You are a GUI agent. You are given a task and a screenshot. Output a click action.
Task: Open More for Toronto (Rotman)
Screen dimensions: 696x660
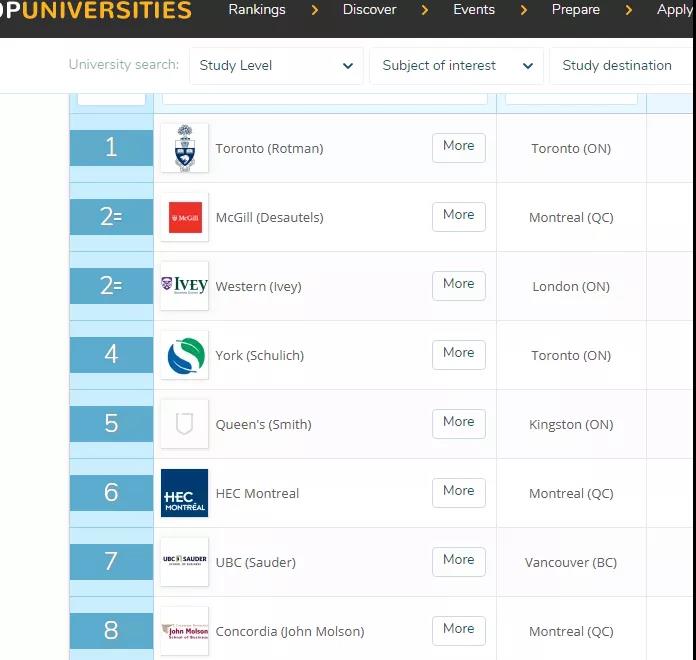pos(459,147)
